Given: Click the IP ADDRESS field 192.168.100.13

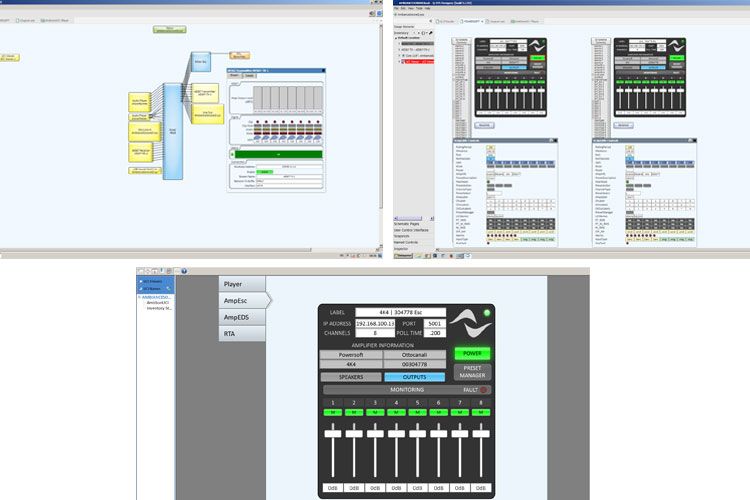Looking at the screenshot, I should tap(375, 323).
